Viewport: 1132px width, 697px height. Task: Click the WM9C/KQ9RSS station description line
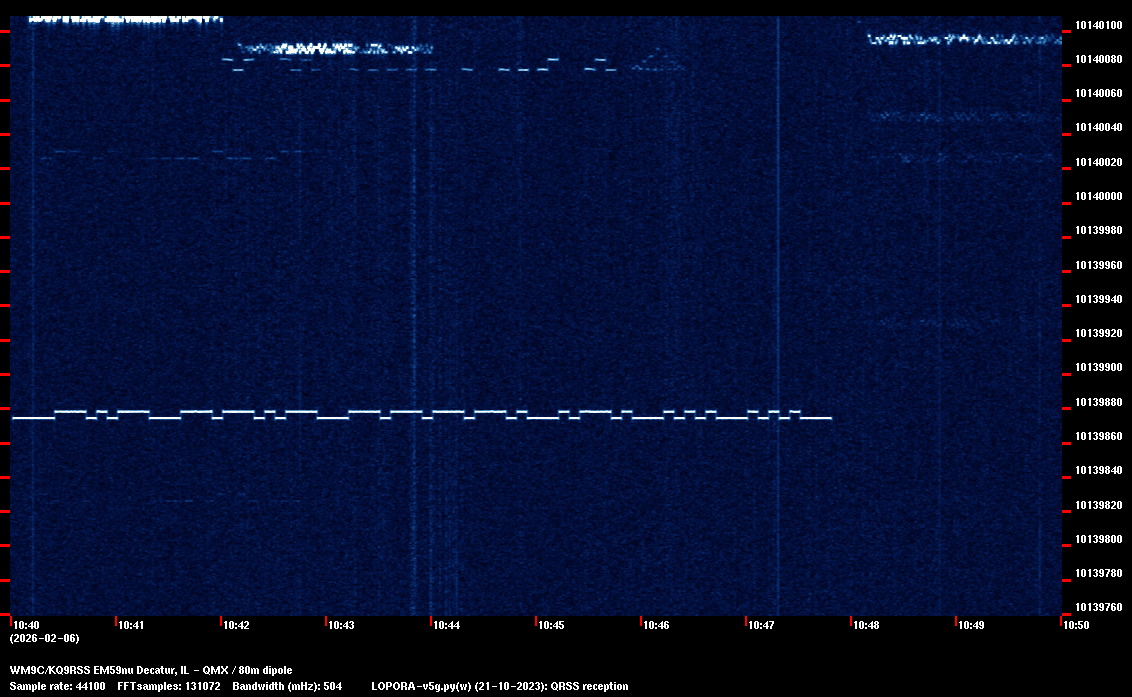pyautogui.click(x=151, y=670)
